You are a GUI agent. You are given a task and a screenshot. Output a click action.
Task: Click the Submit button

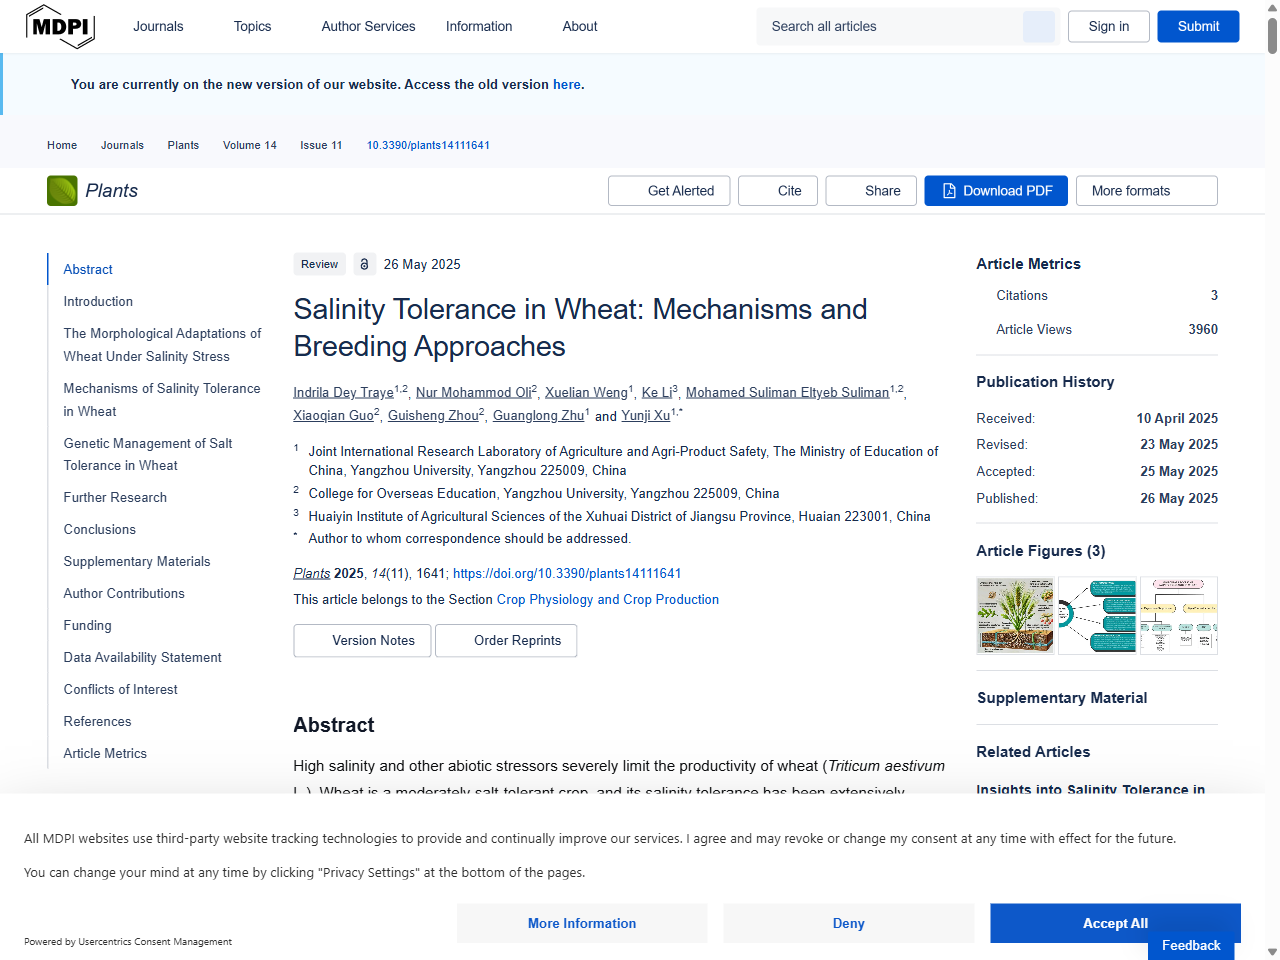[x=1198, y=26]
